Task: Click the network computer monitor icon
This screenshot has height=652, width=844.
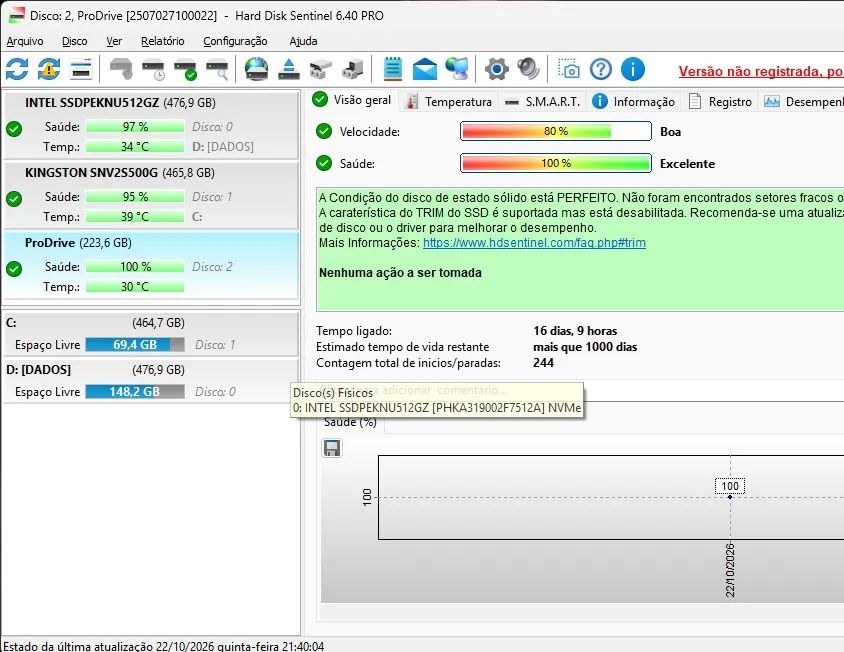Action: (457, 69)
